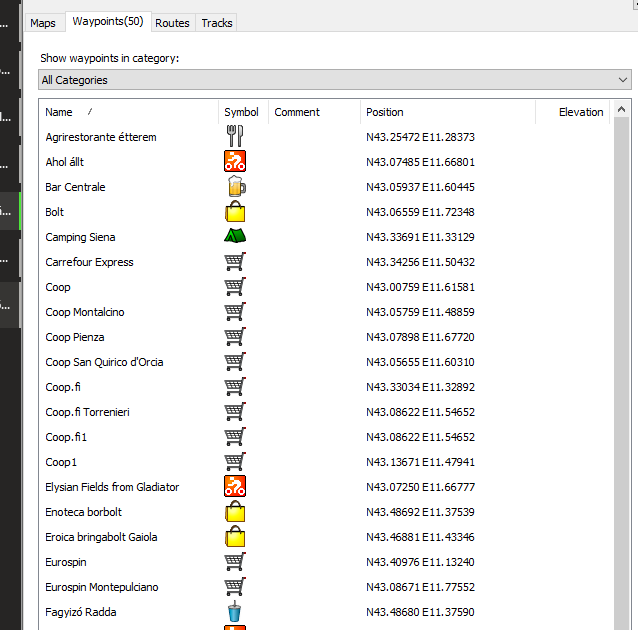The width and height of the screenshot is (638, 630).
Task: Select waypoint Coop Pienza
Action: click(74, 337)
